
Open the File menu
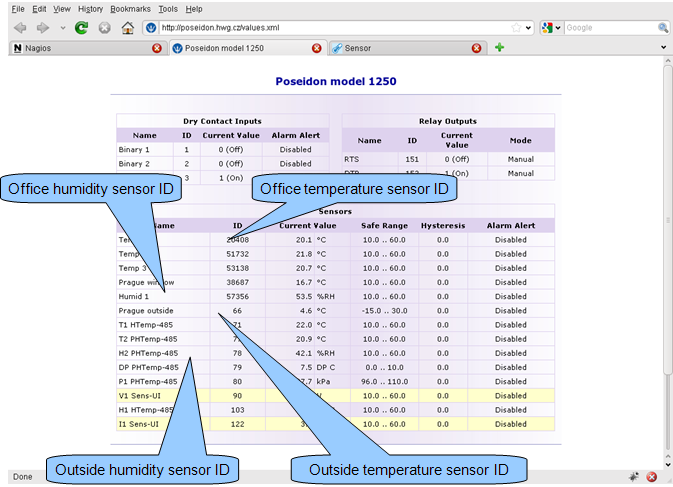18,9
